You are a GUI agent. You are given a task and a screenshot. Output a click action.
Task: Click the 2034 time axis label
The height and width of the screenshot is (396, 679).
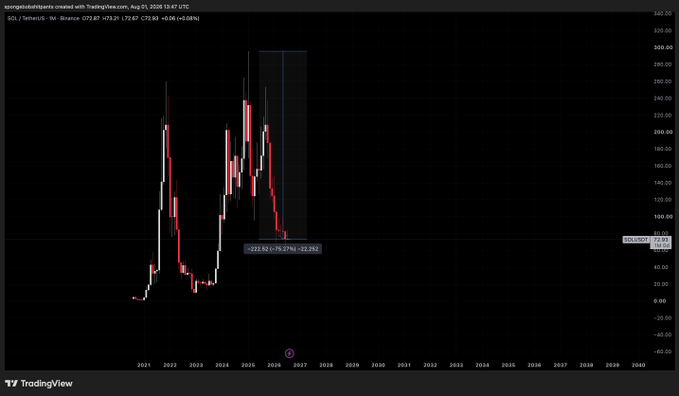[x=482, y=365]
